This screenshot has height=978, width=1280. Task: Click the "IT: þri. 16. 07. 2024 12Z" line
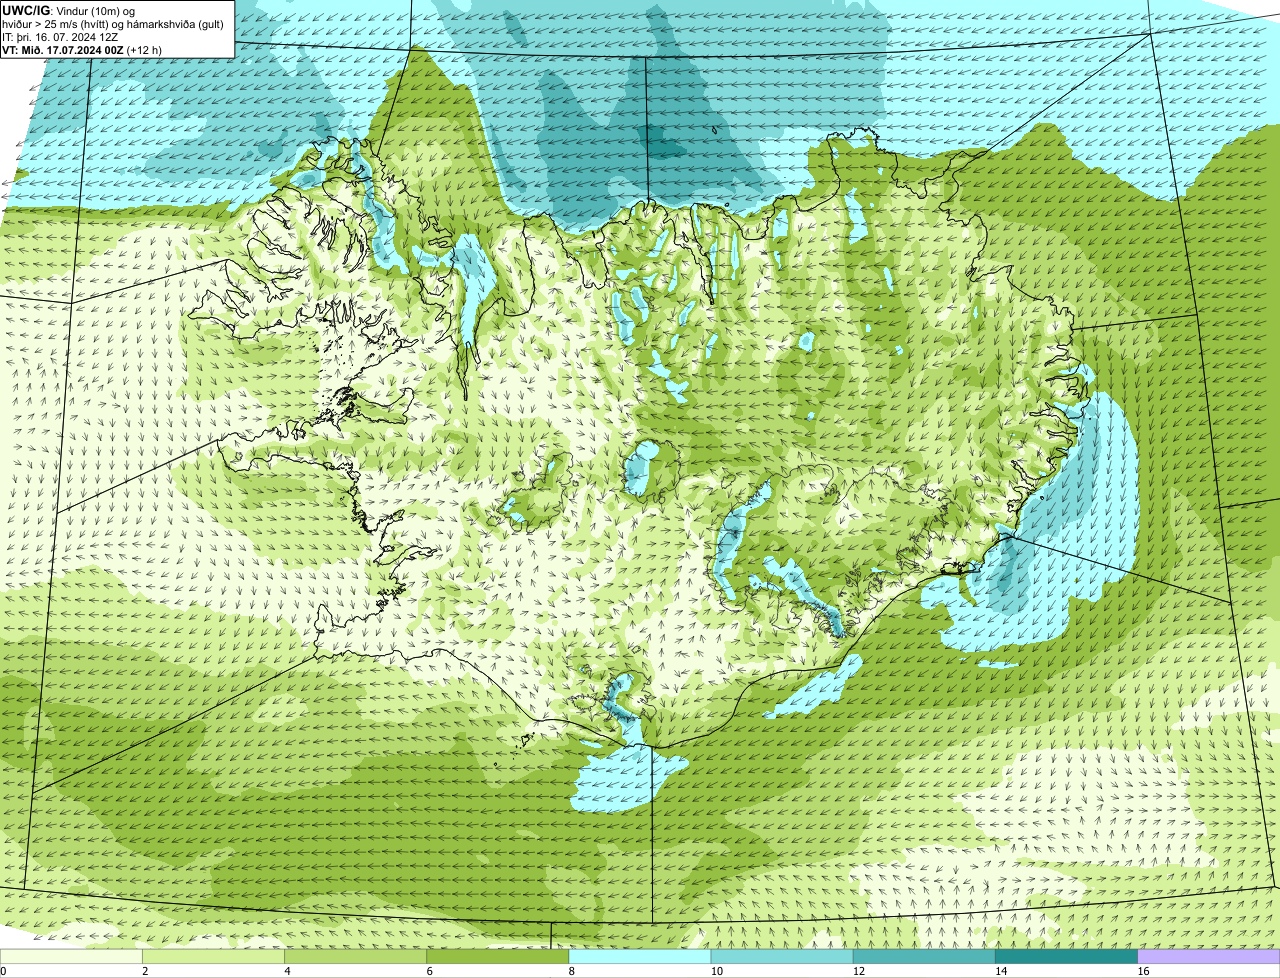62,36
